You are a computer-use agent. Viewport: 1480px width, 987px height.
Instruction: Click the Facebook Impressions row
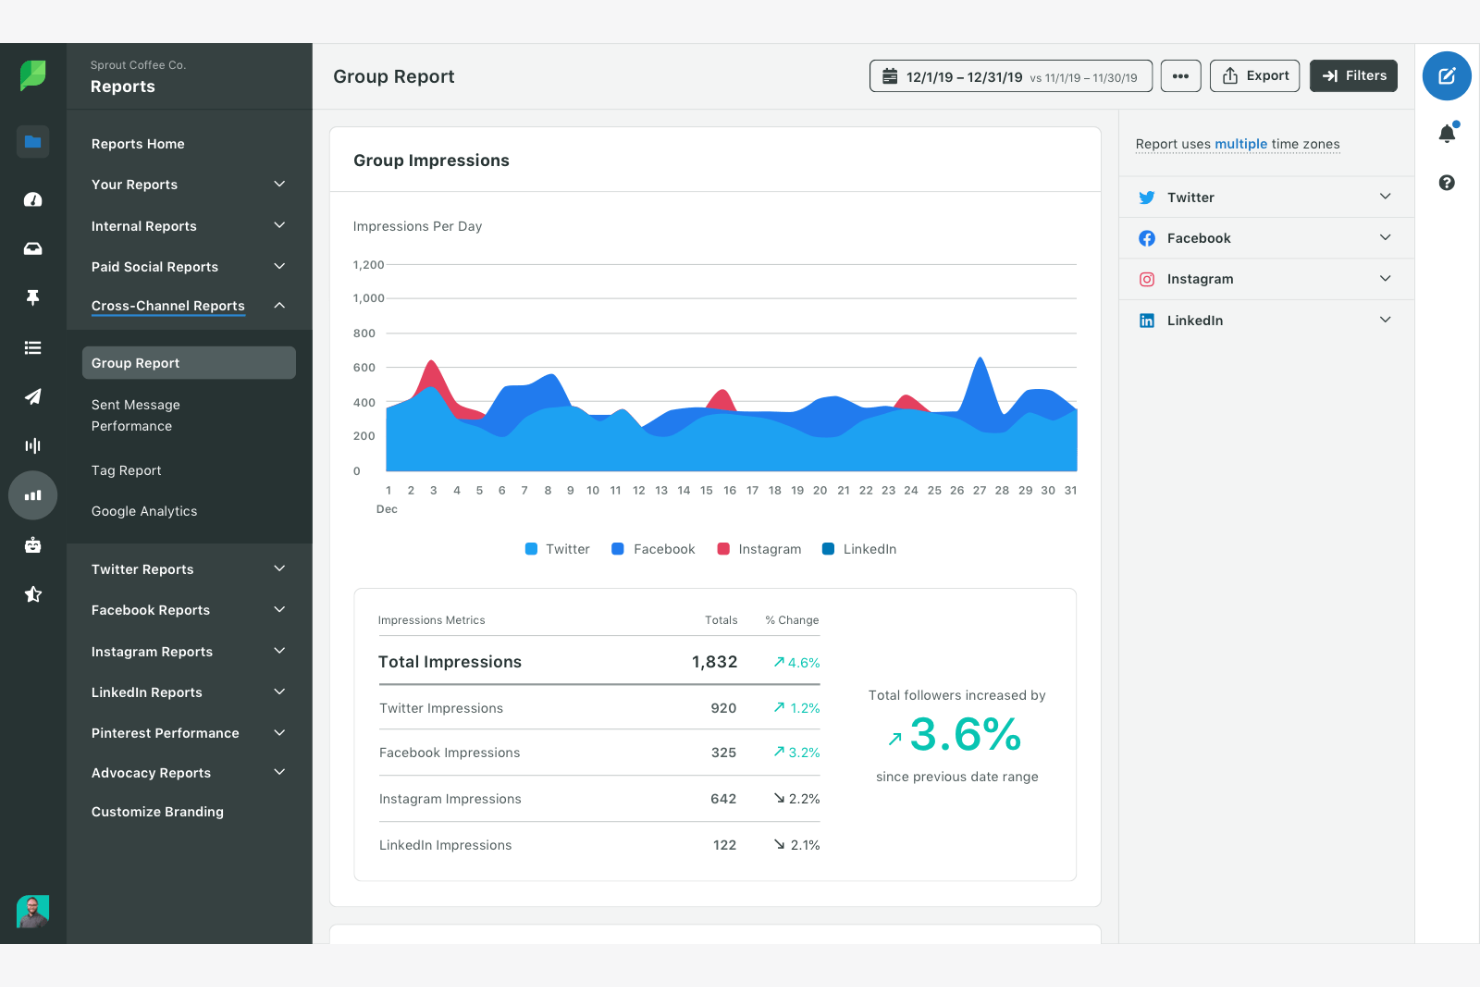[x=599, y=753]
